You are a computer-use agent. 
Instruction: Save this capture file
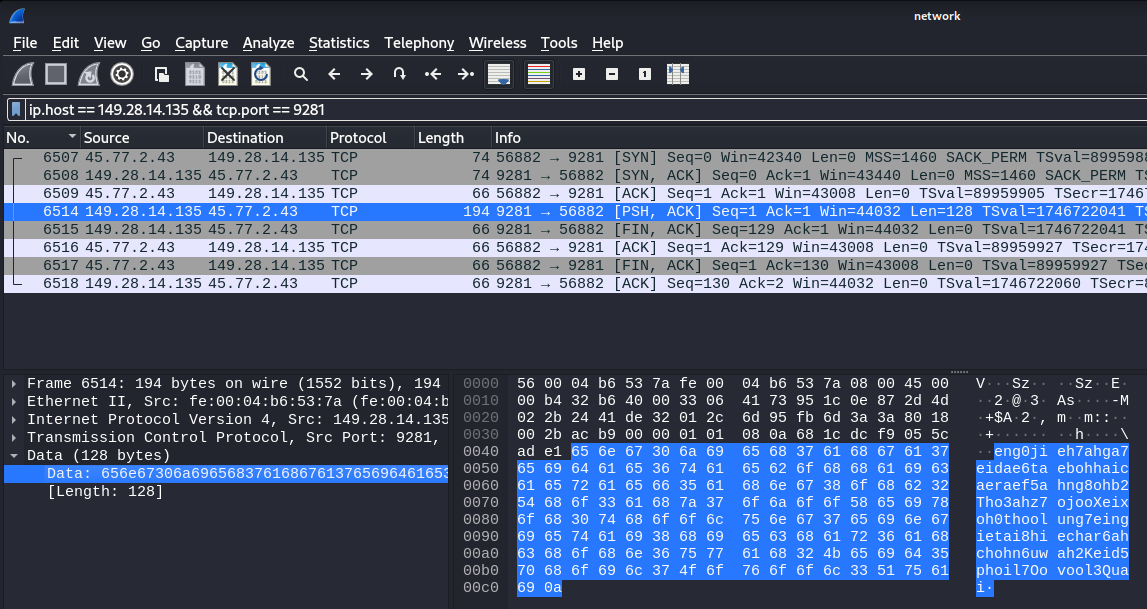pyautogui.click(x=195, y=74)
